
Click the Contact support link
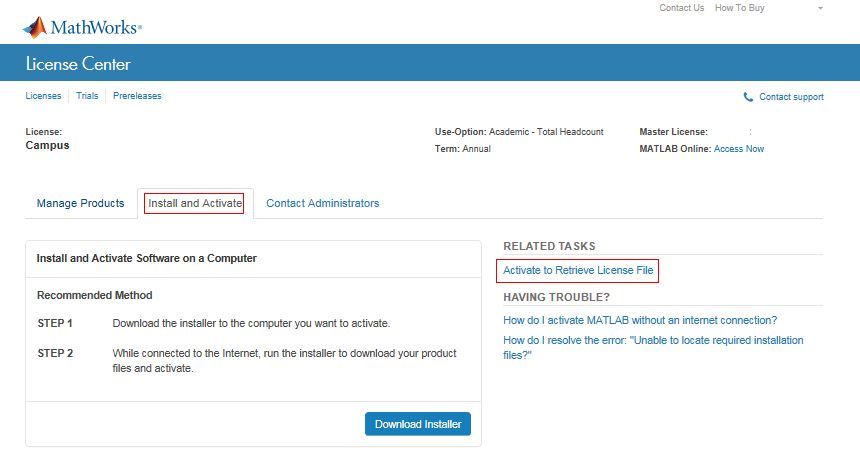tap(791, 97)
